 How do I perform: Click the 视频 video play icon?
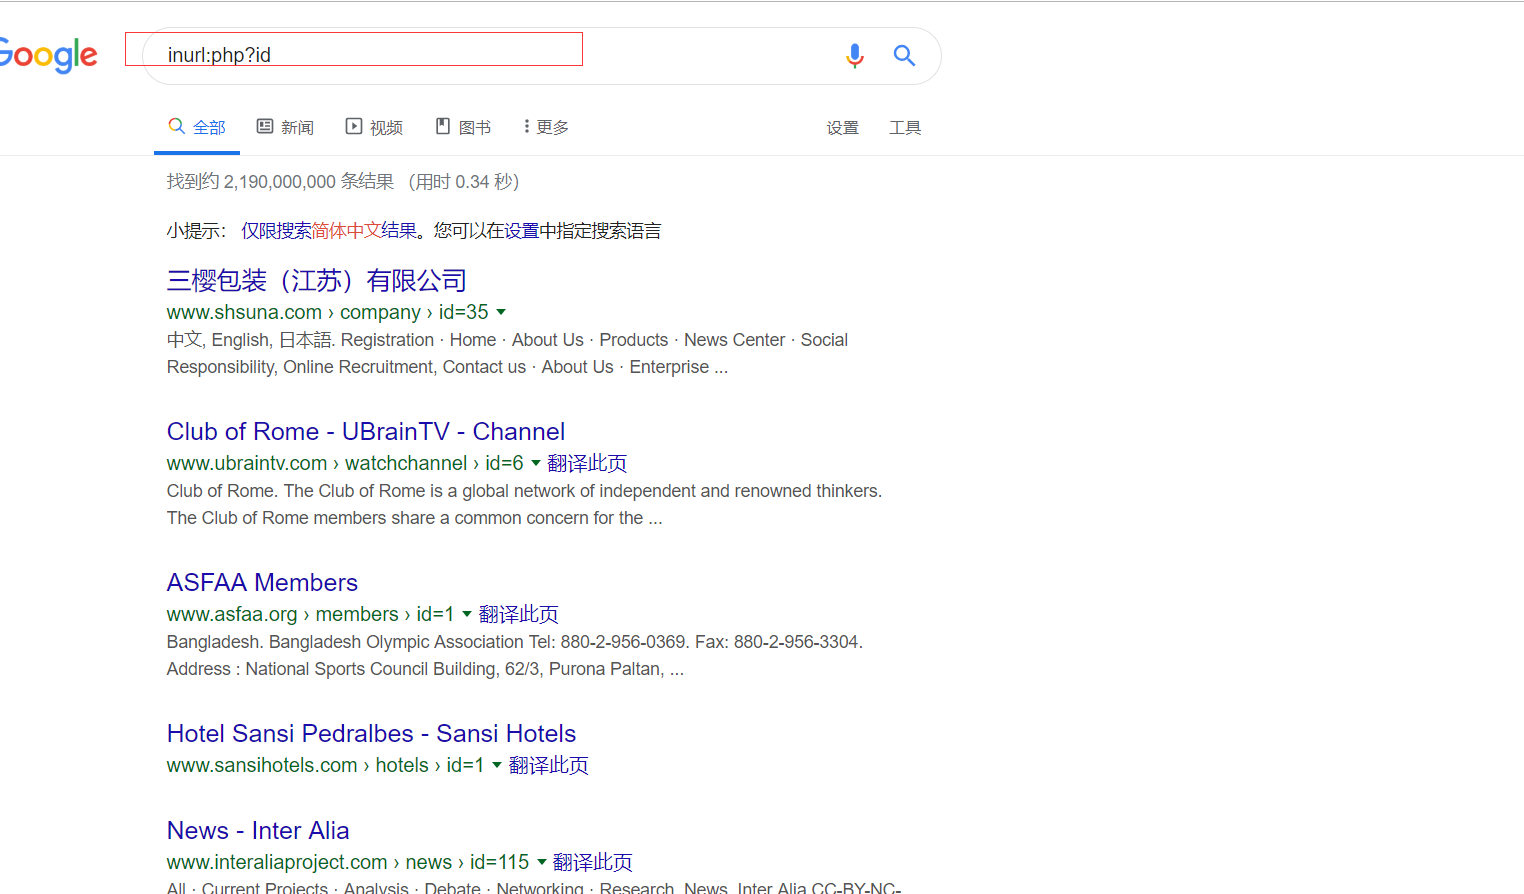tap(354, 126)
